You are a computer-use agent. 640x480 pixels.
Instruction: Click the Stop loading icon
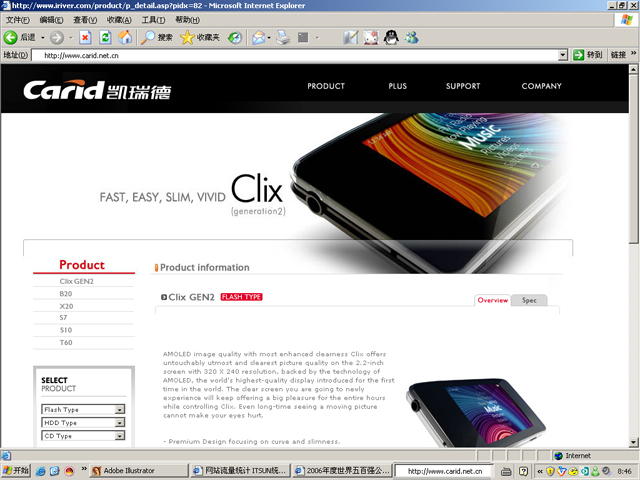pos(85,37)
